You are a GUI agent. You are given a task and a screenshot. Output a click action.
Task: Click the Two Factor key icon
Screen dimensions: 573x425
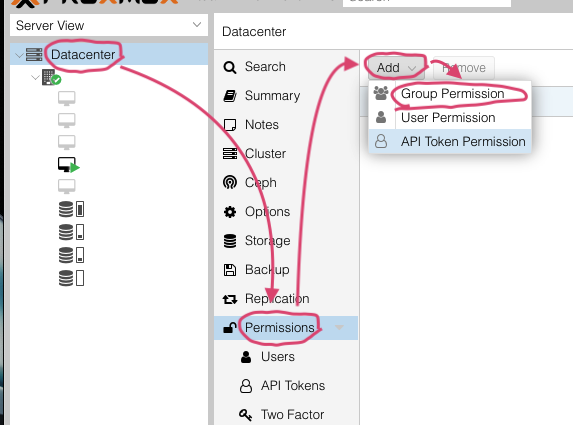245,415
